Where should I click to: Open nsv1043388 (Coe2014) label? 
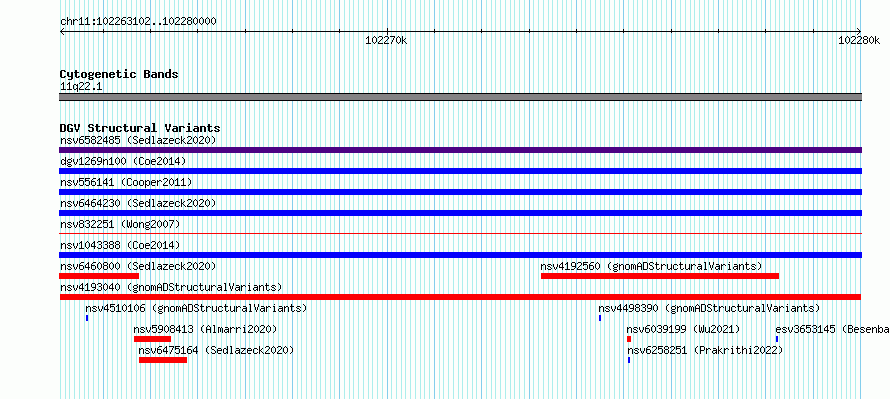point(120,245)
